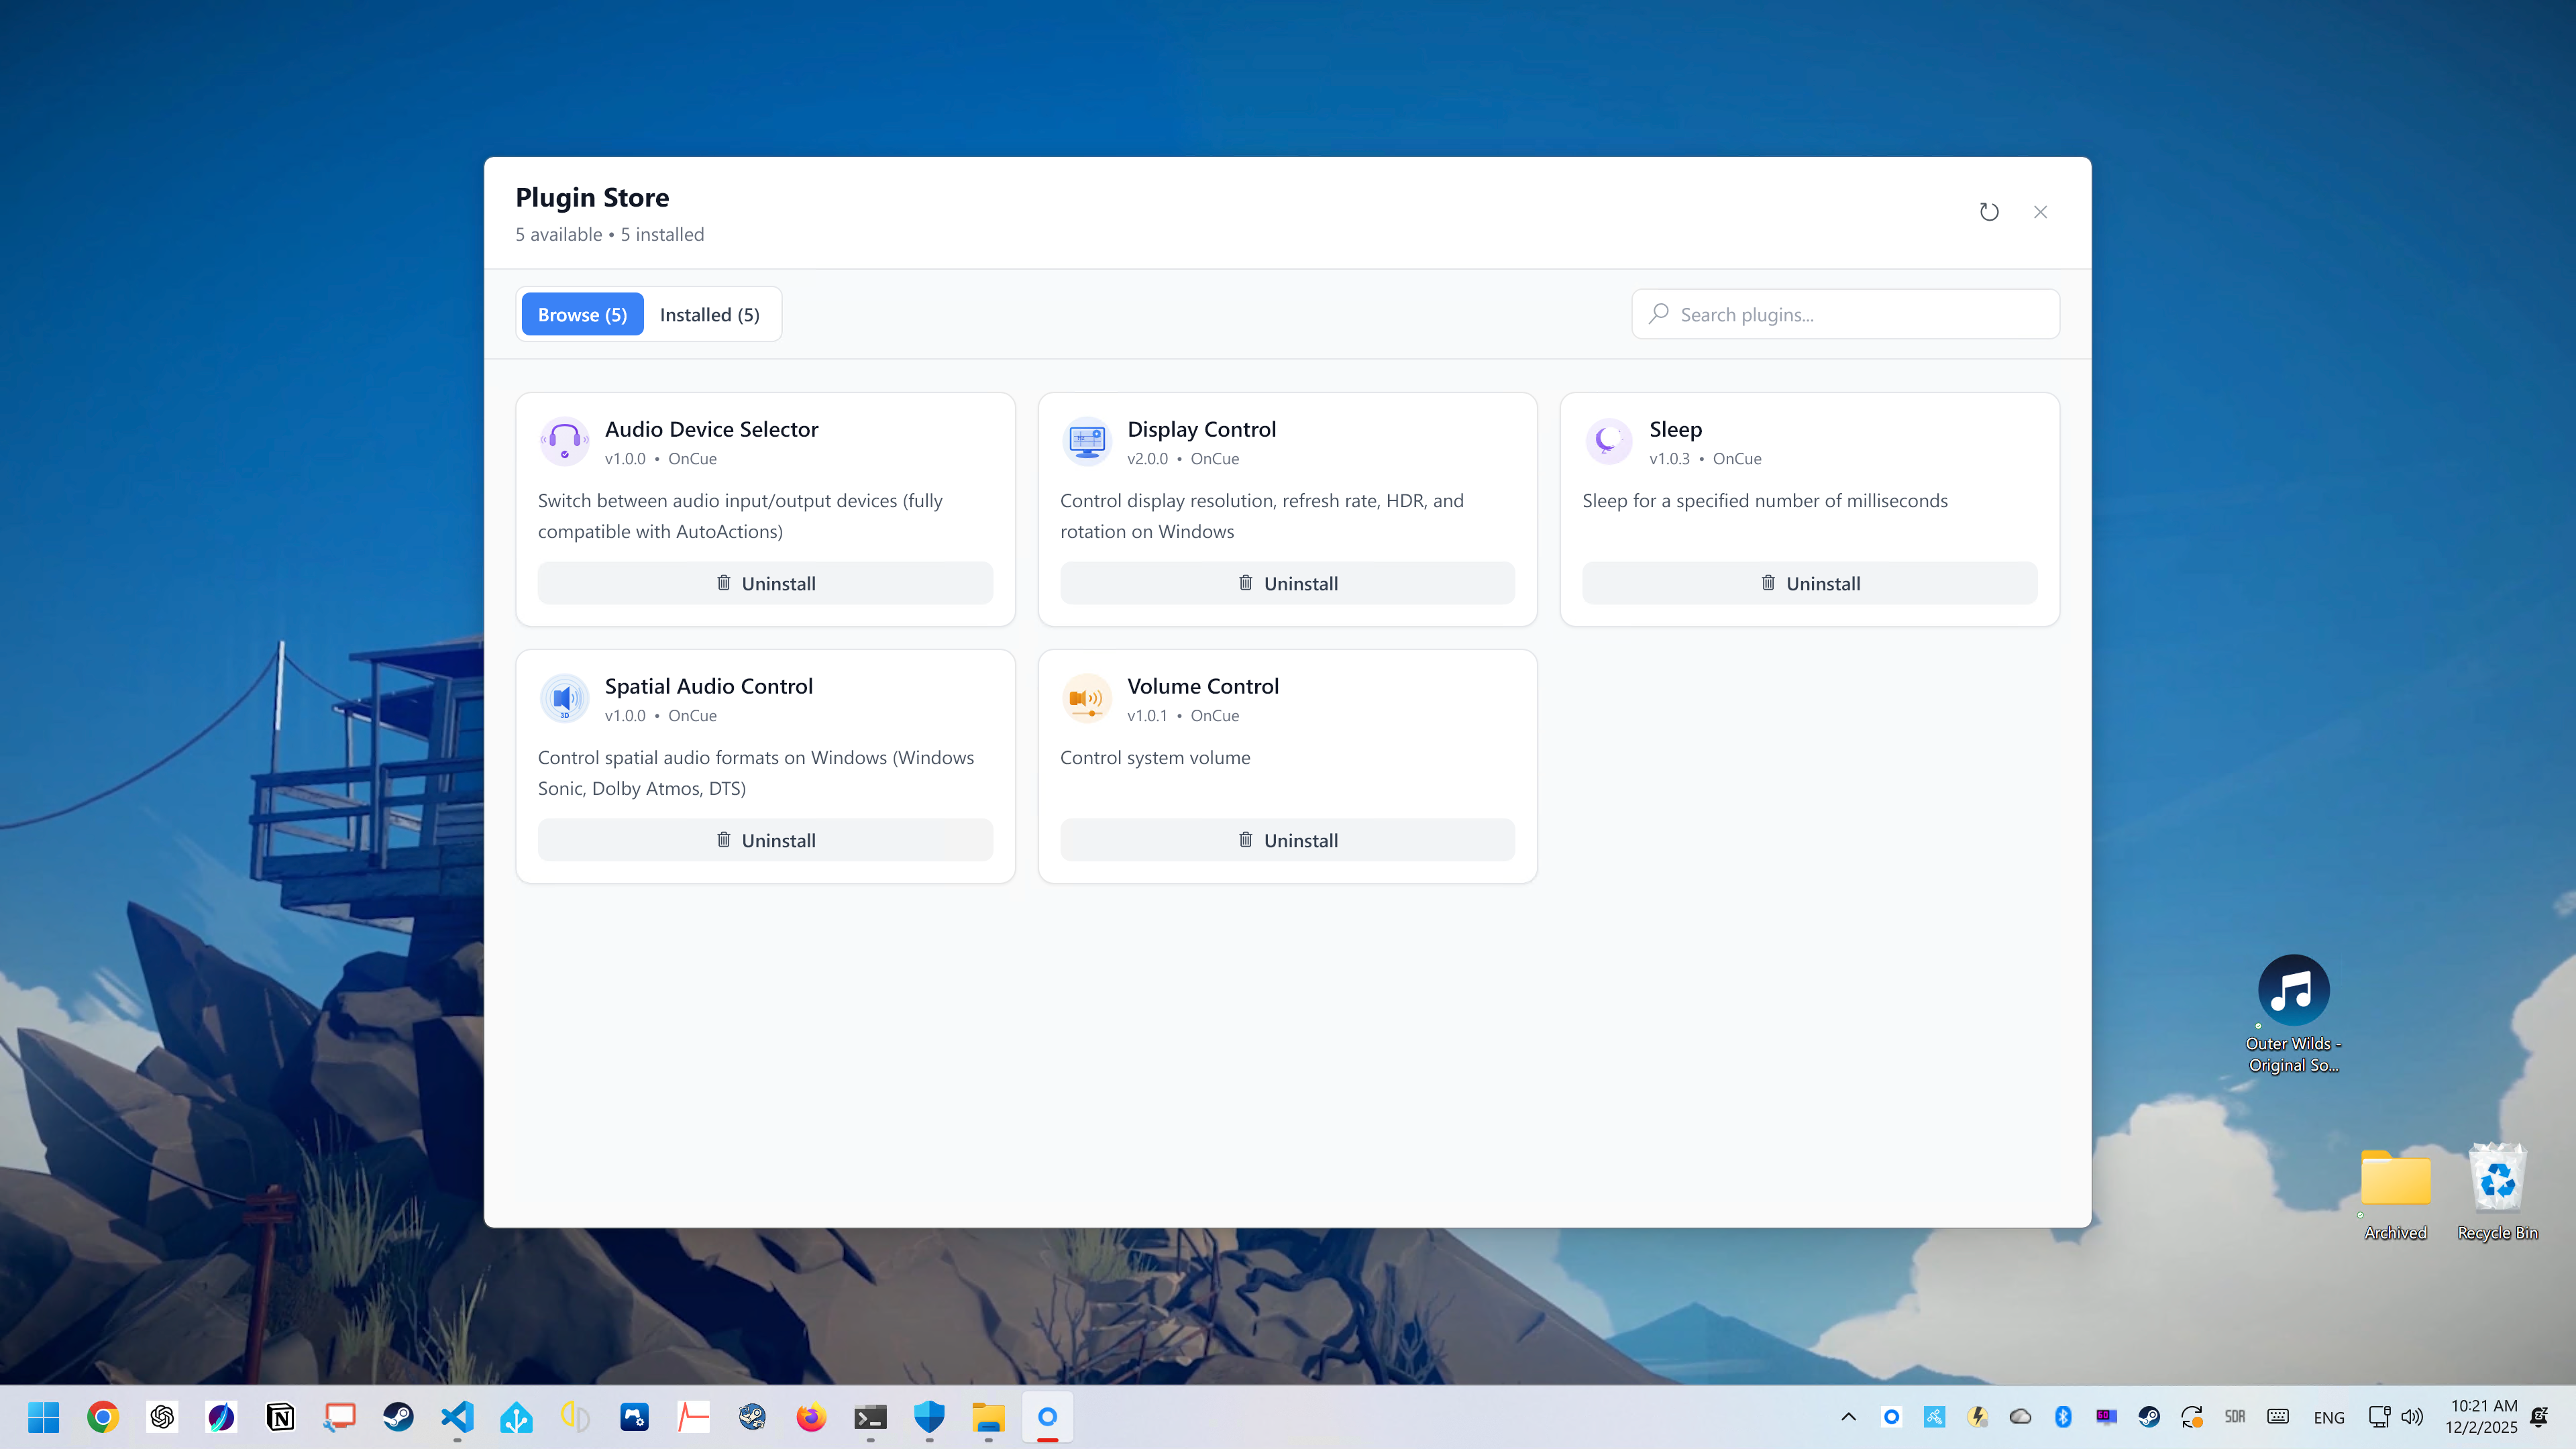Open Steam from the taskbar
The height and width of the screenshot is (1449, 2576).
tap(398, 1417)
